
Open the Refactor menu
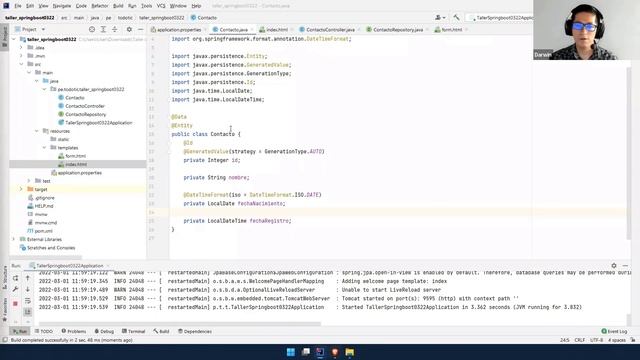tap(100, 6)
